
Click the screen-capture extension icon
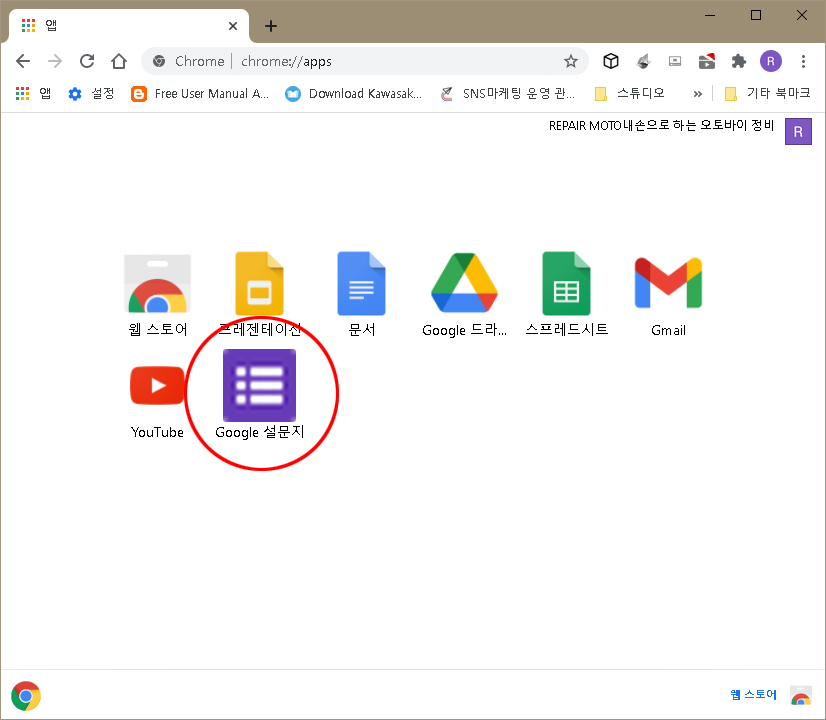[675, 61]
